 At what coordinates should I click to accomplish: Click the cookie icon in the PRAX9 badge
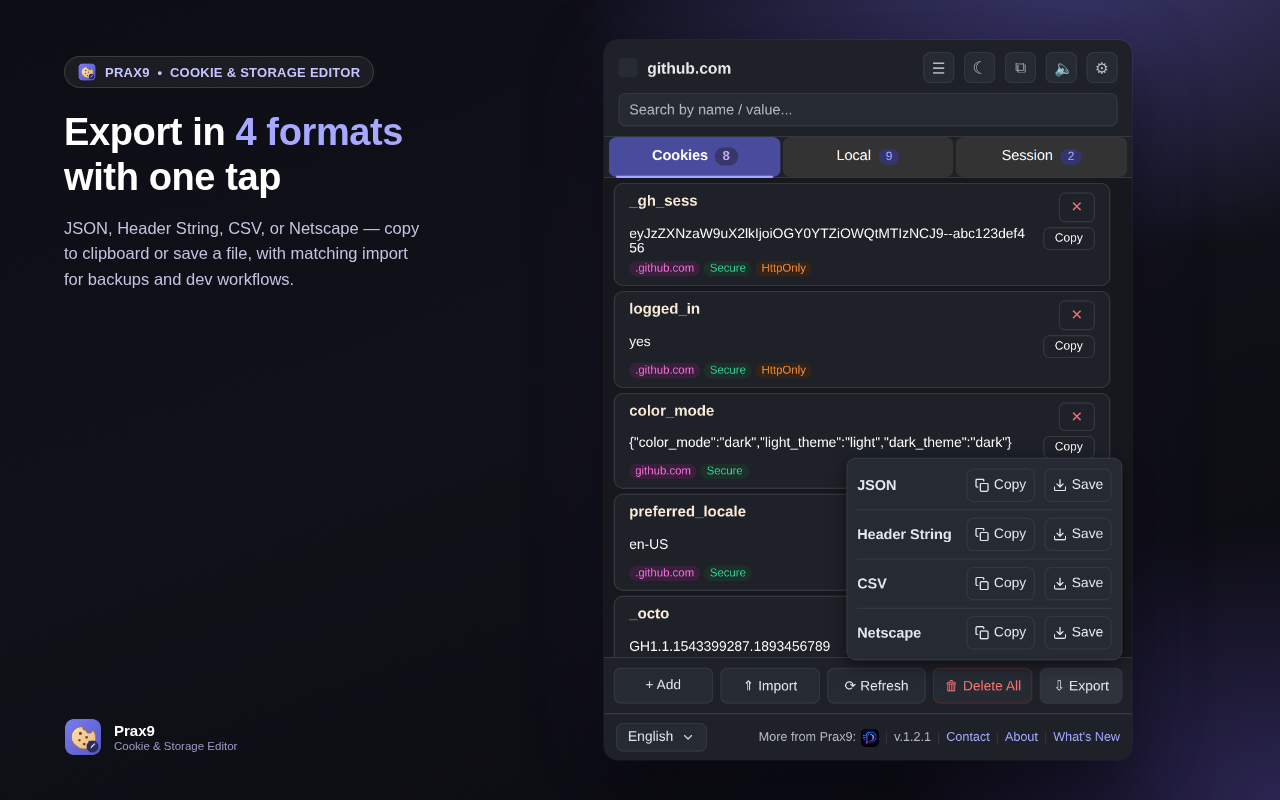[87, 72]
